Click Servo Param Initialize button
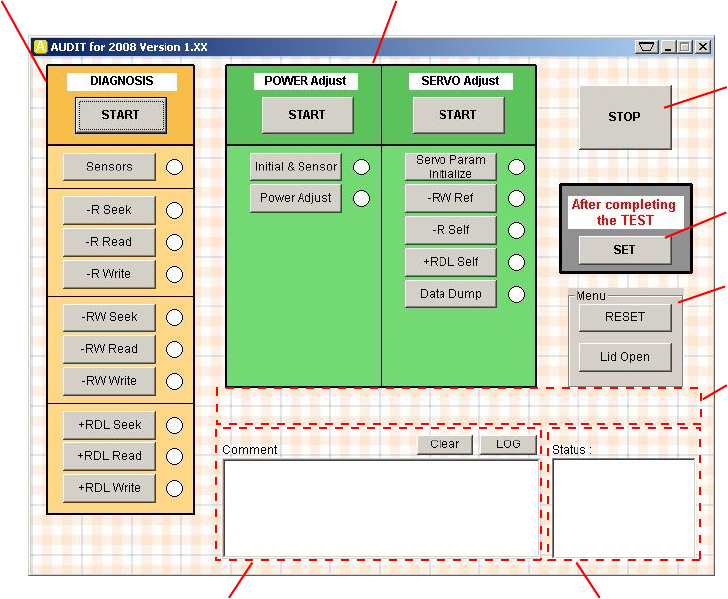This screenshot has height=599, width=728. click(x=450, y=167)
